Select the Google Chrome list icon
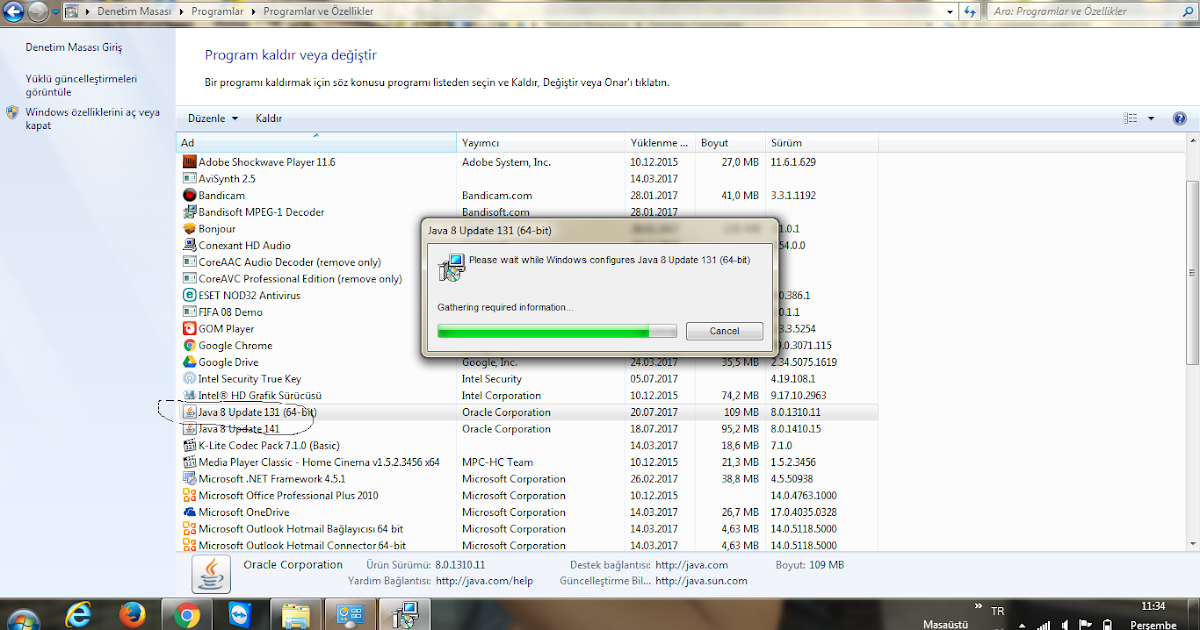1200x630 pixels. point(190,345)
